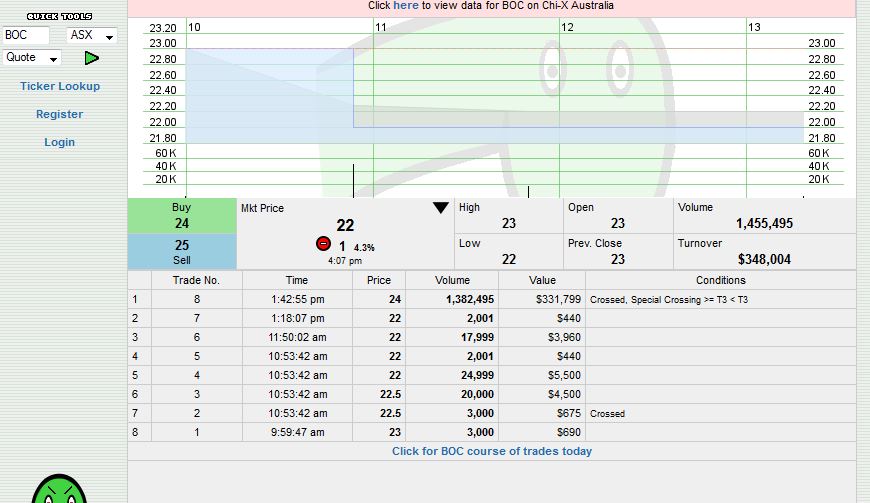Screen dimensions: 870x503
Task: Open the ASX exchange dropdown
Action: pyautogui.click(x=92, y=35)
